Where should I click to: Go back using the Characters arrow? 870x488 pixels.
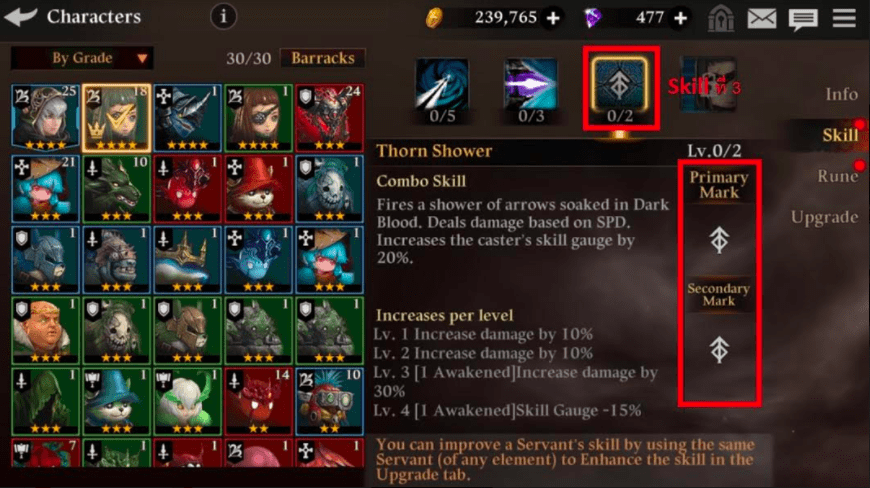click(21, 17)
